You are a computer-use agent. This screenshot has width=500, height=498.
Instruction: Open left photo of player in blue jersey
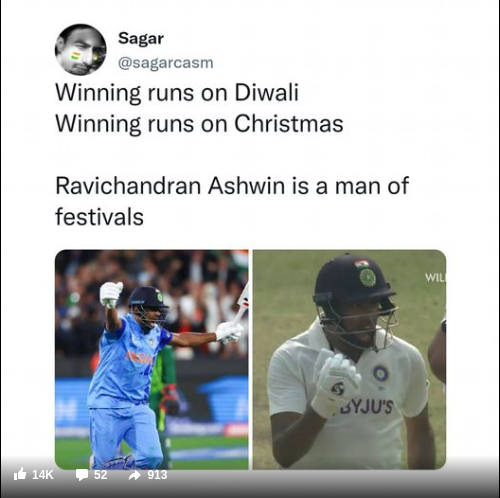tap(152, 359)
